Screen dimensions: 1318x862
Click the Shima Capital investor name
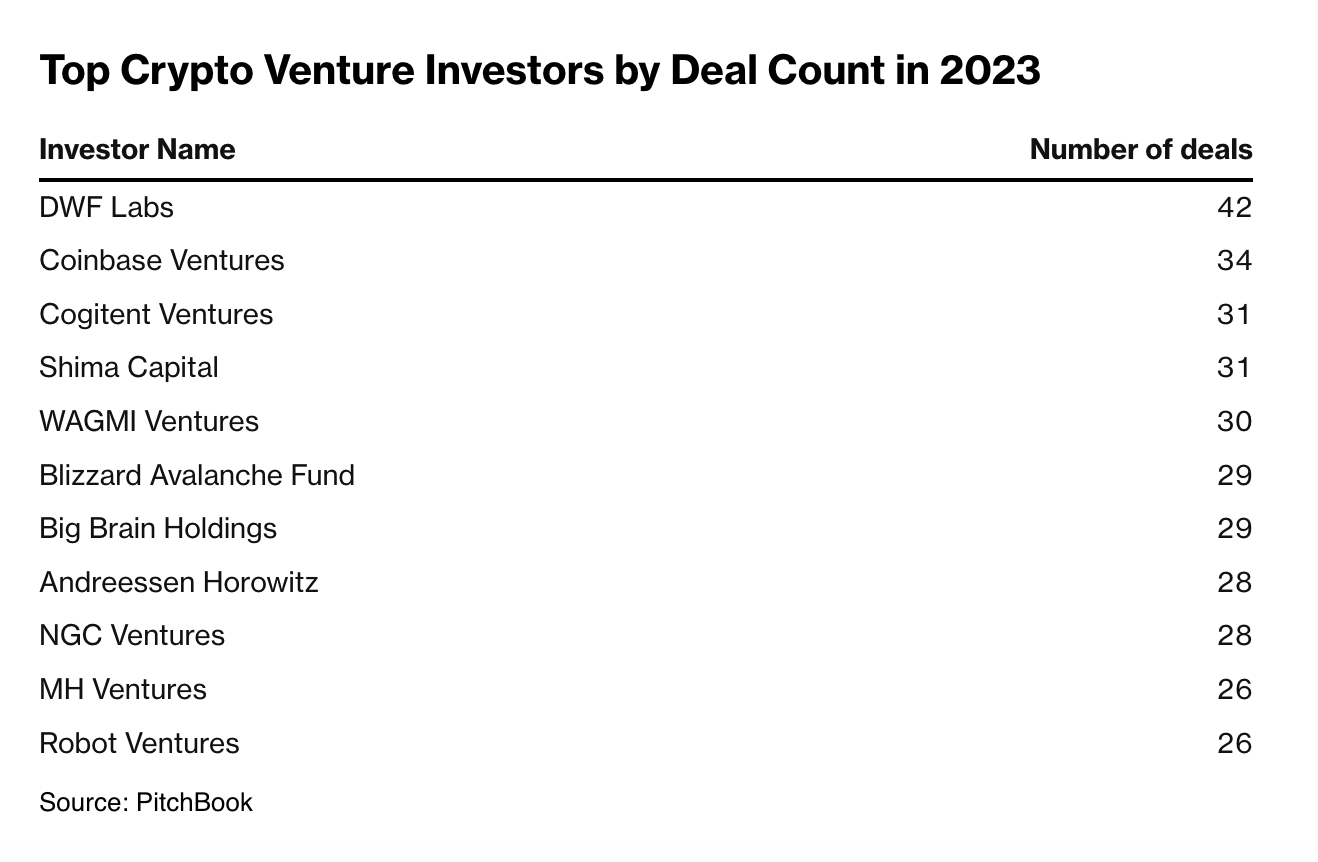pyautogui.click(x=129, y=367)
